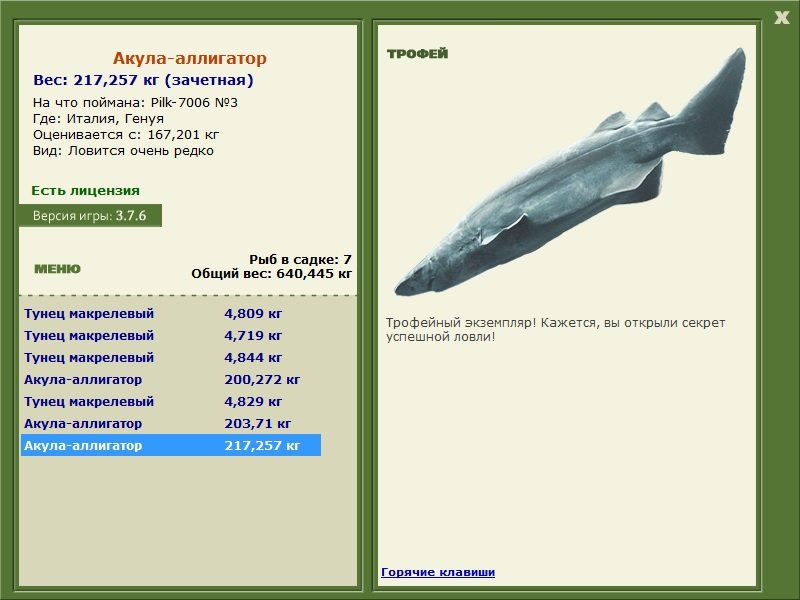
Task: Click the shark trophy image
Action: (570, 173)
